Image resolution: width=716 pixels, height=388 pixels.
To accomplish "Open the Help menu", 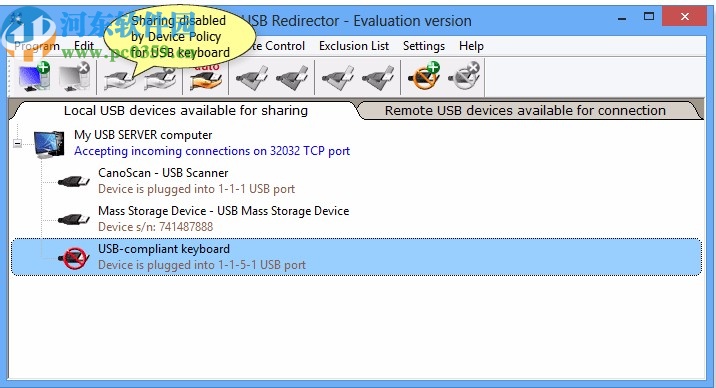I will 471,46.
